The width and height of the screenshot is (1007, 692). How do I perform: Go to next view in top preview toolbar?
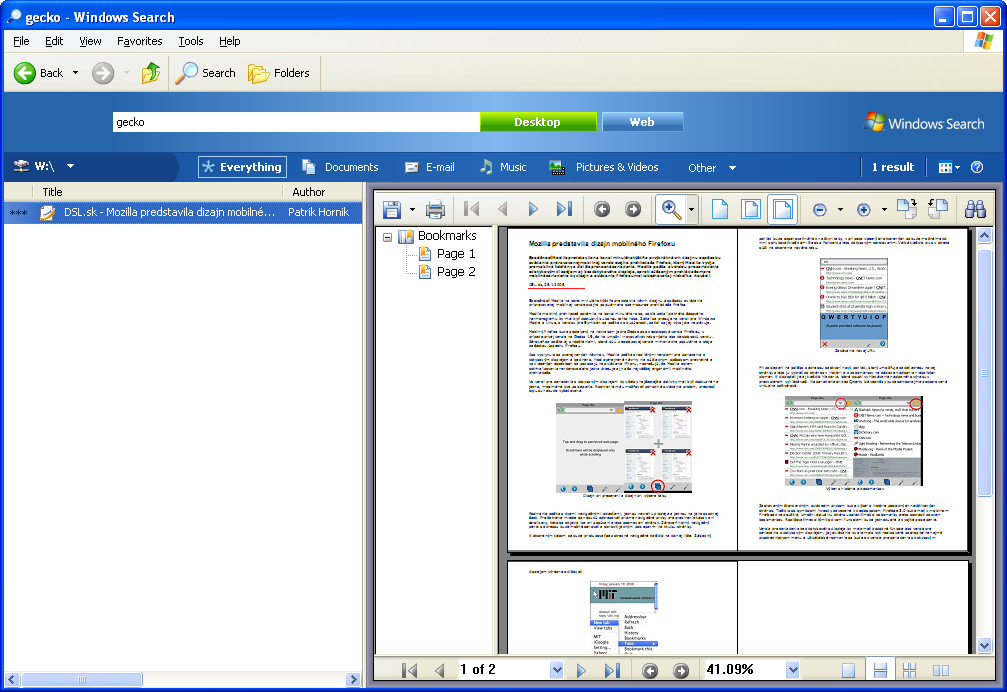click(633, 209)
